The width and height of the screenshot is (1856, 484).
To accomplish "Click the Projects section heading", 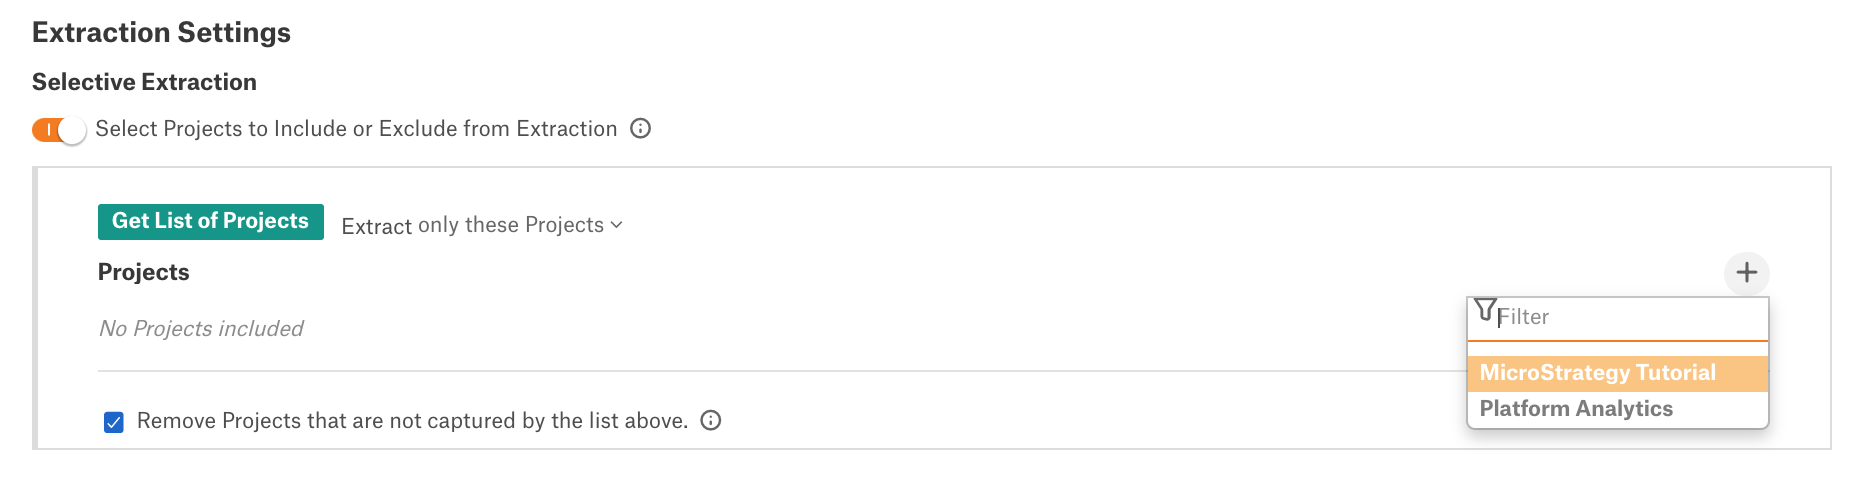I will point(144,272).
